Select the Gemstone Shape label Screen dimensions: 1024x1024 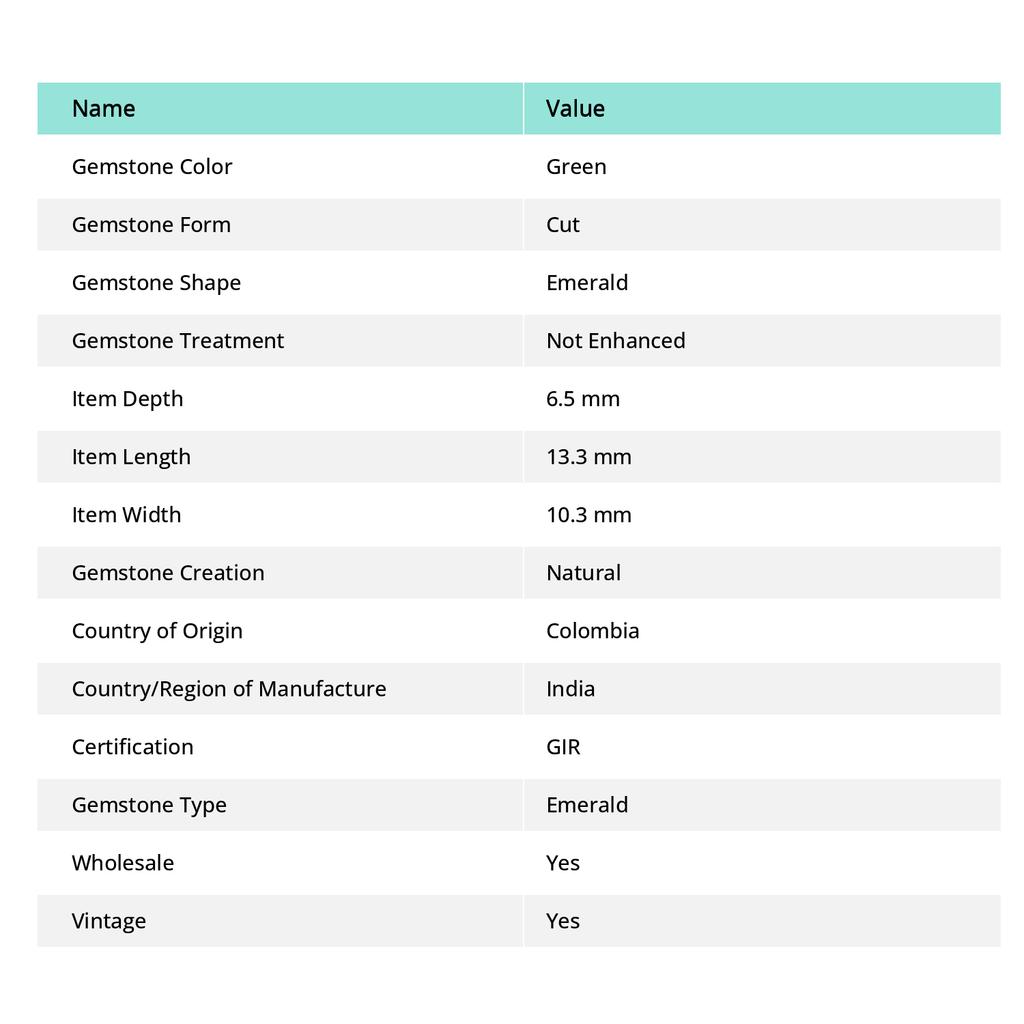[156, 283]
